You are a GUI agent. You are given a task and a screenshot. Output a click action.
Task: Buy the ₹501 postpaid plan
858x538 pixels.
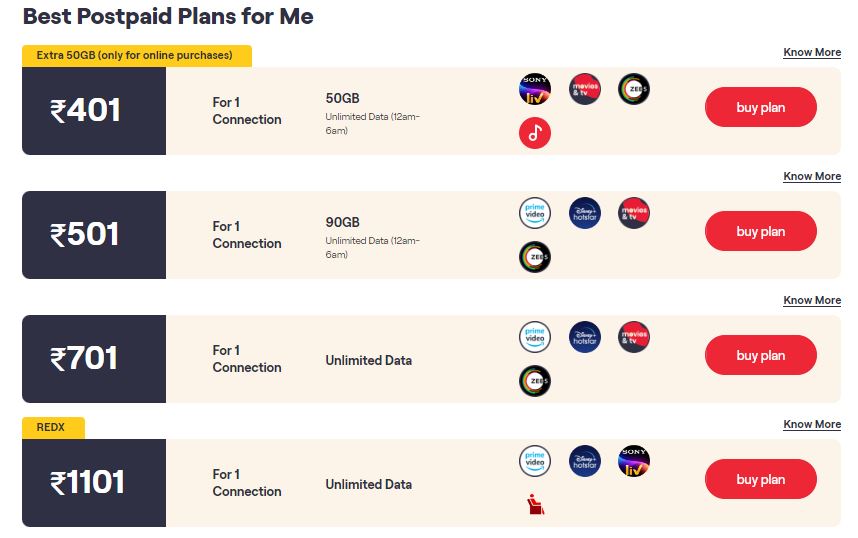[x=760, y=232]
